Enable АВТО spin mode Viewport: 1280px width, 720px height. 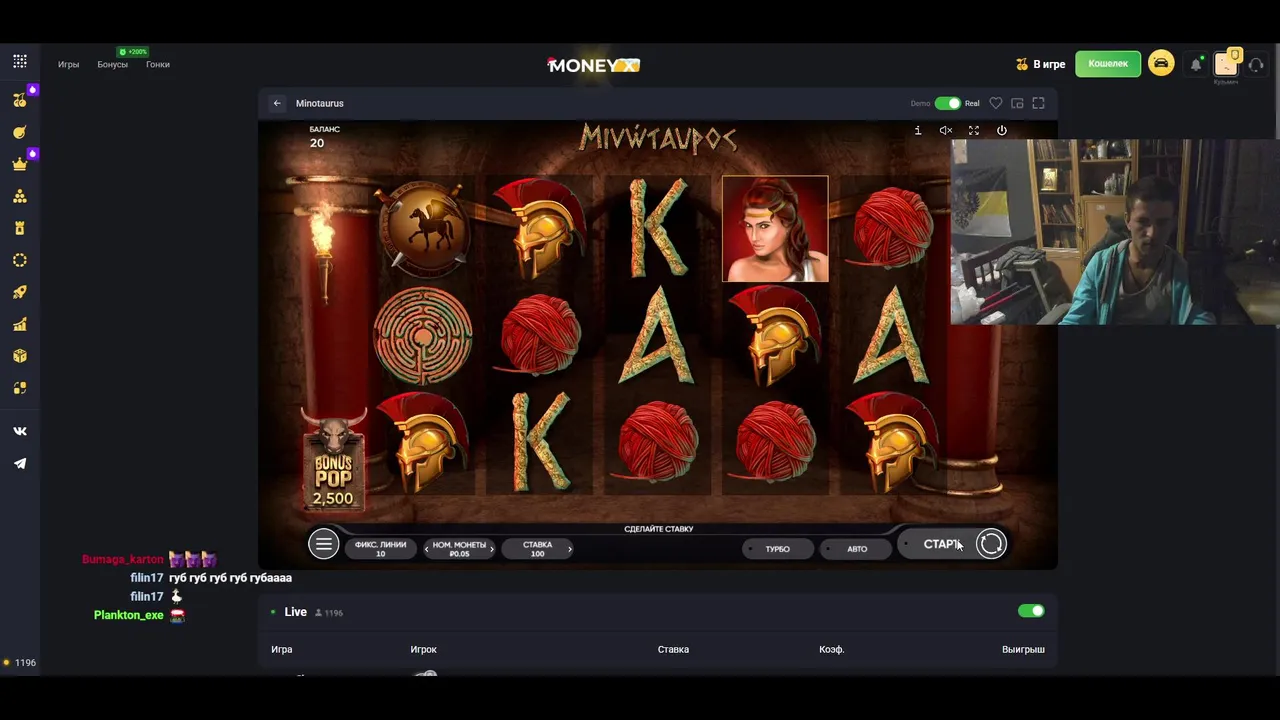[x=857, y=549]
